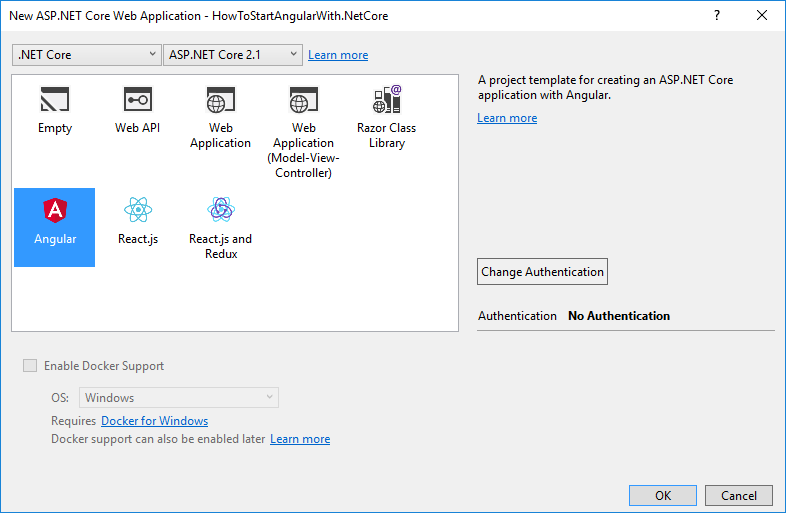Image resolution: width=786 pixels, height=513 pixels.
Task: Open the Docker for Windows link
Action: (x=154, y=421)
